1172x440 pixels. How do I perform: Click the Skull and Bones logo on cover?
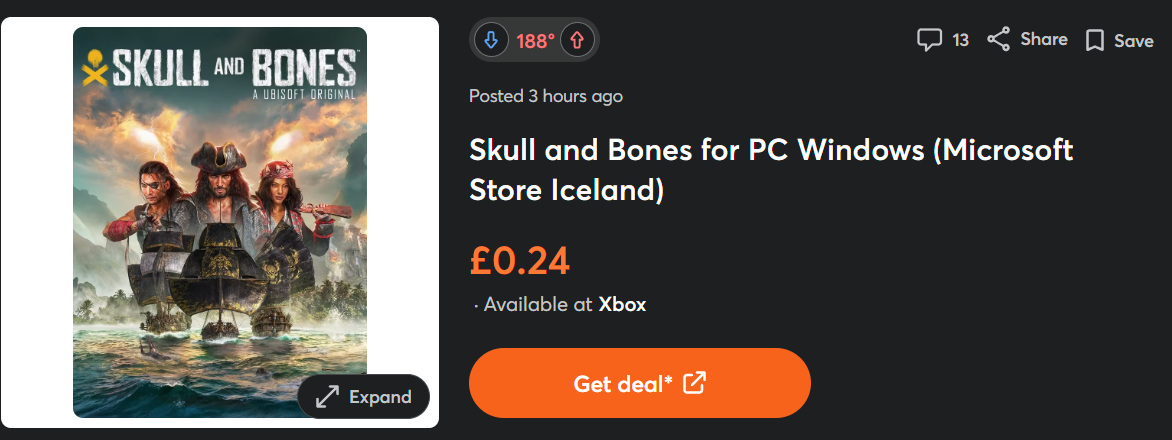pyautogui.click(x=220, y=70)
